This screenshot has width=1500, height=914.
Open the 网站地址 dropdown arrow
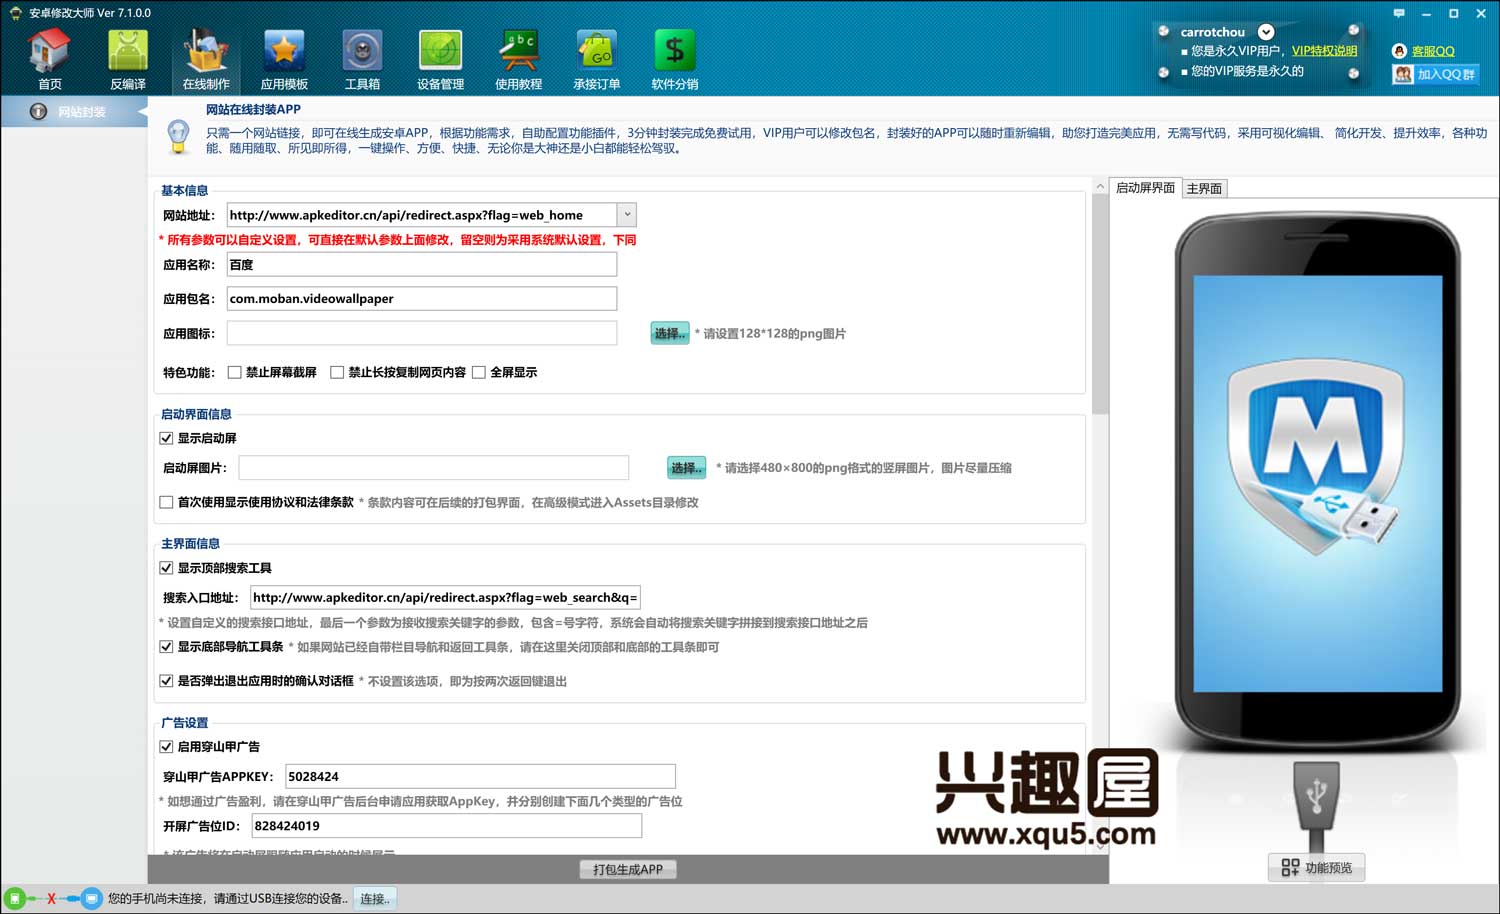coord(627,215)
